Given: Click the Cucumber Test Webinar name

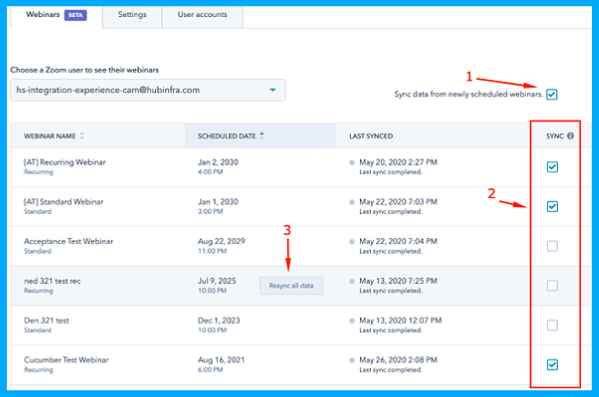Looking at the screenshot, I should (66, 360).
